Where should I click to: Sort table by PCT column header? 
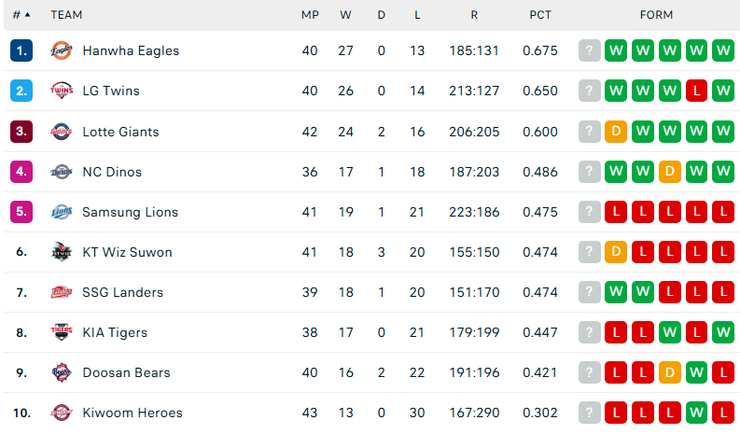pyautogui.click(x=540, y=15)
